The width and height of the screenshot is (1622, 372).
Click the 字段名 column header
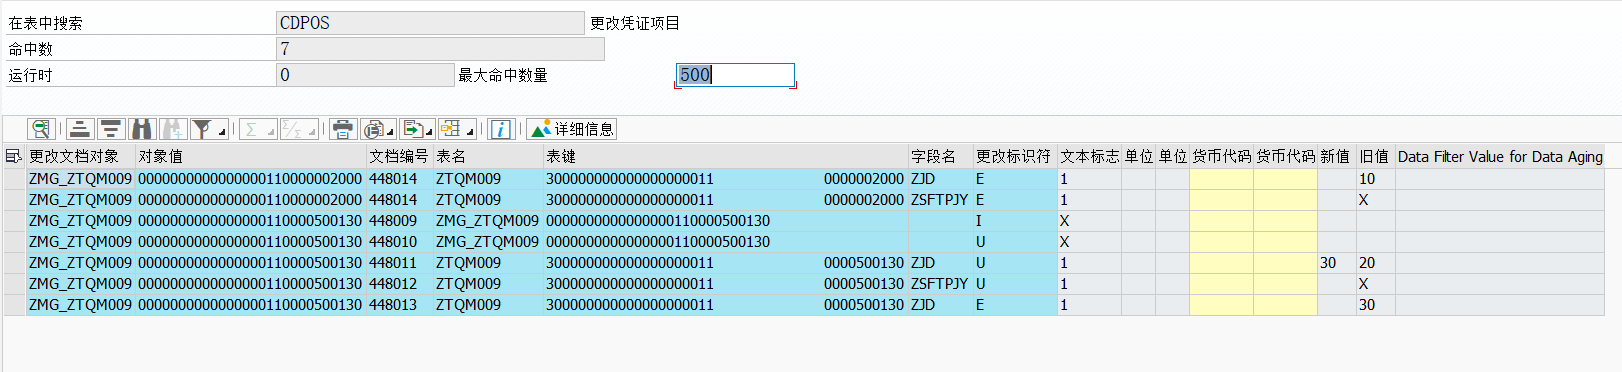[x=940, y=156]
